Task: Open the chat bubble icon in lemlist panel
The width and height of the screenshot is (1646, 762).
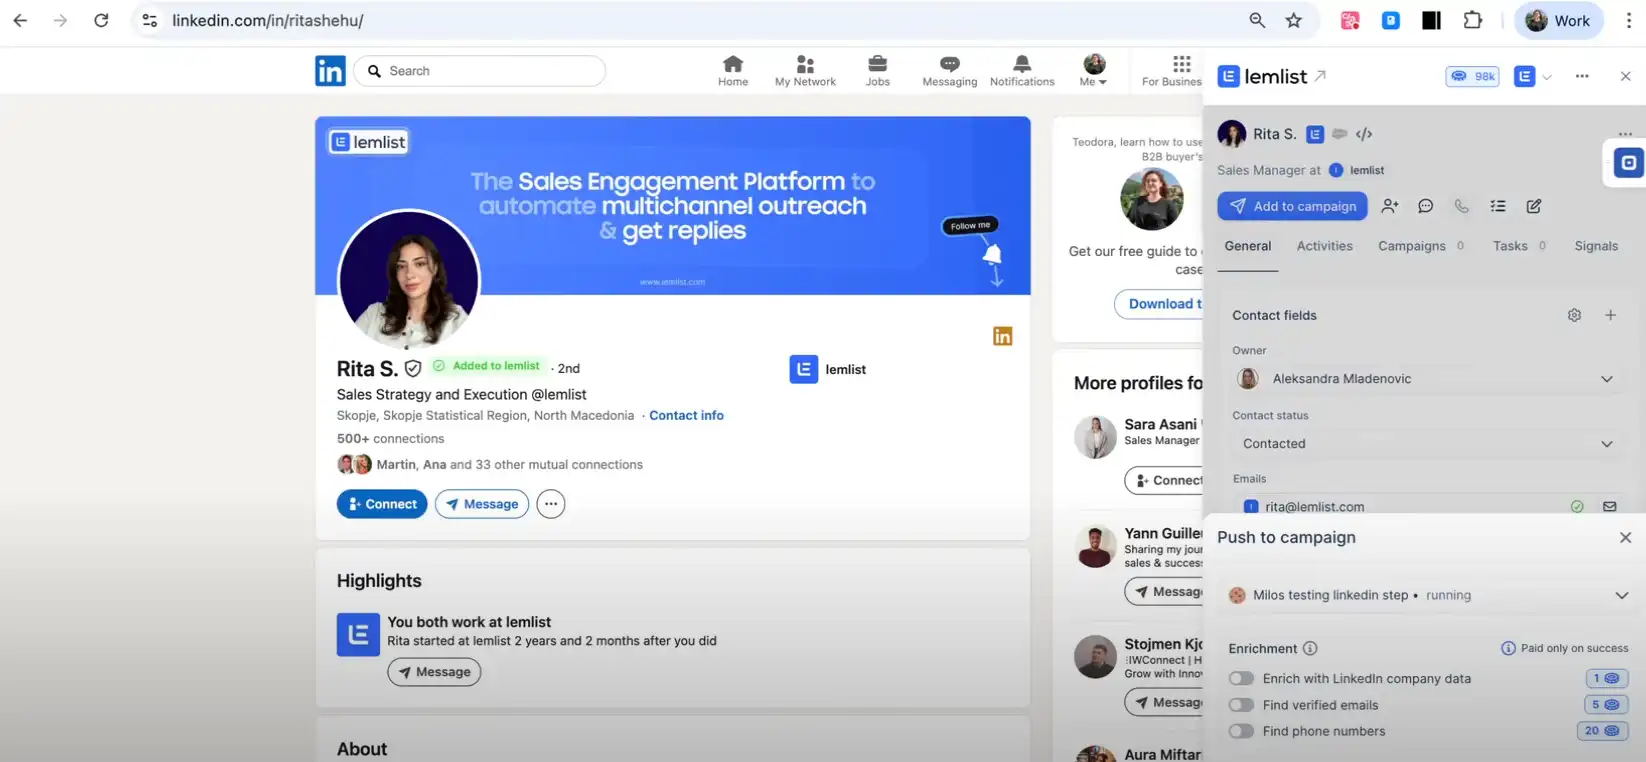Action: (1426, 206)
